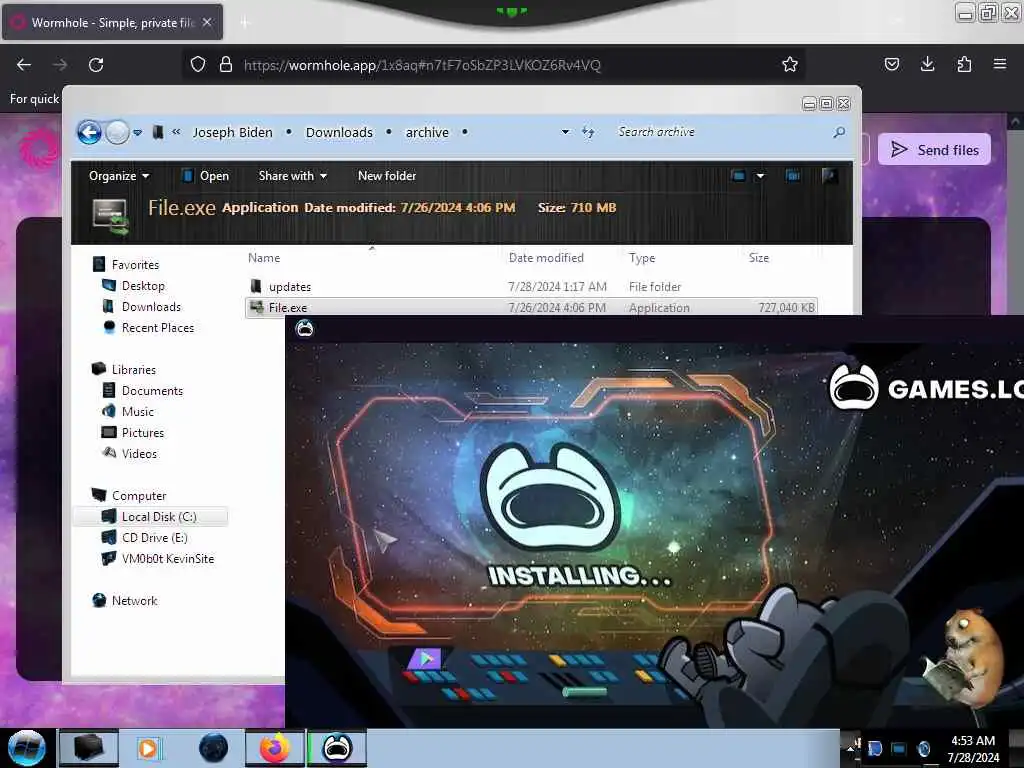Viewport: 1024px width, 768px height.
Task: Open Desktop in the navigation pane
Action: pyautogui.click(x=143, y=286)
